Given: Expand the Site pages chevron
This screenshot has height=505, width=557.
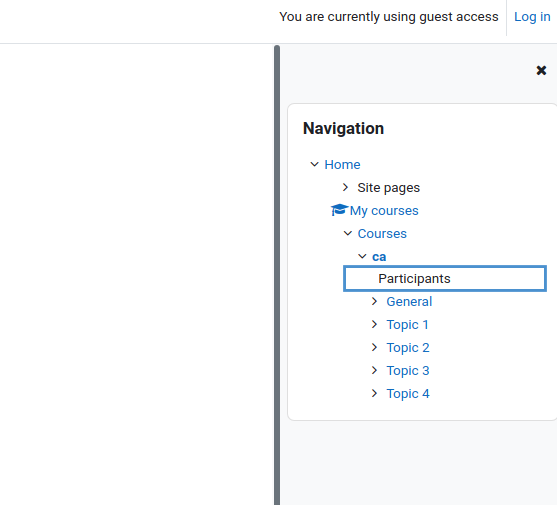Looking at the screenshot, I should [x=345, y=187].
